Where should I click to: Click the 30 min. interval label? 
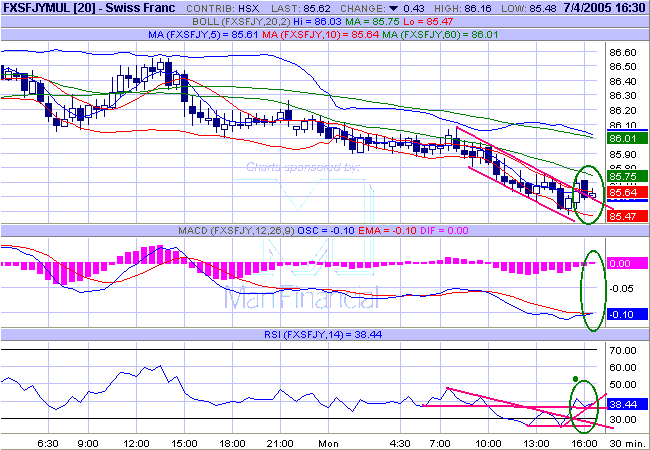(626, 443)
